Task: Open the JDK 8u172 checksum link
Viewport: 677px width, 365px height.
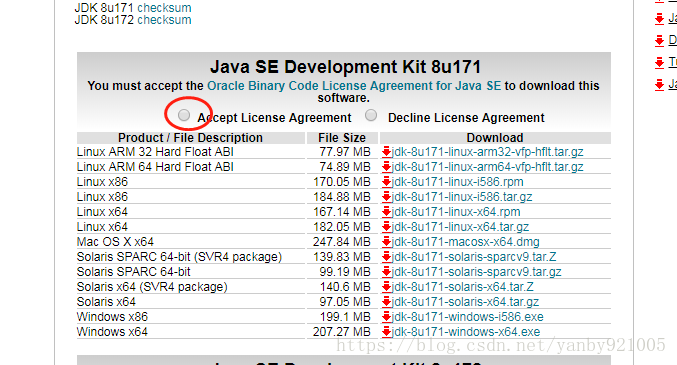Action: (x=164, y=20)
